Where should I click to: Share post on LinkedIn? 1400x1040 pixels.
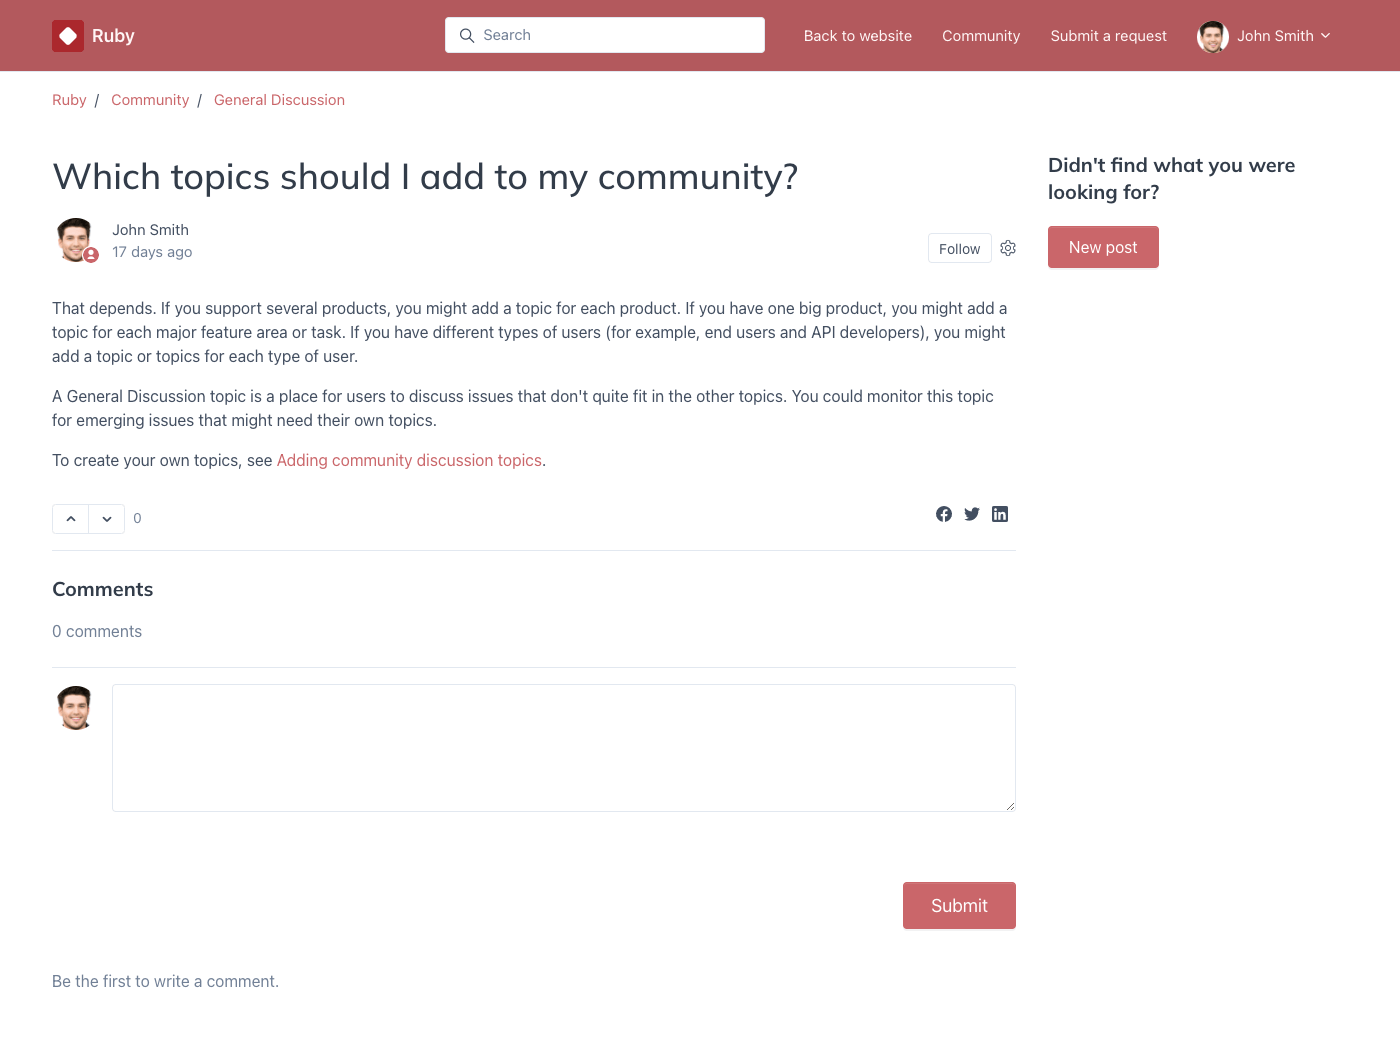(x=1000, y=514)
